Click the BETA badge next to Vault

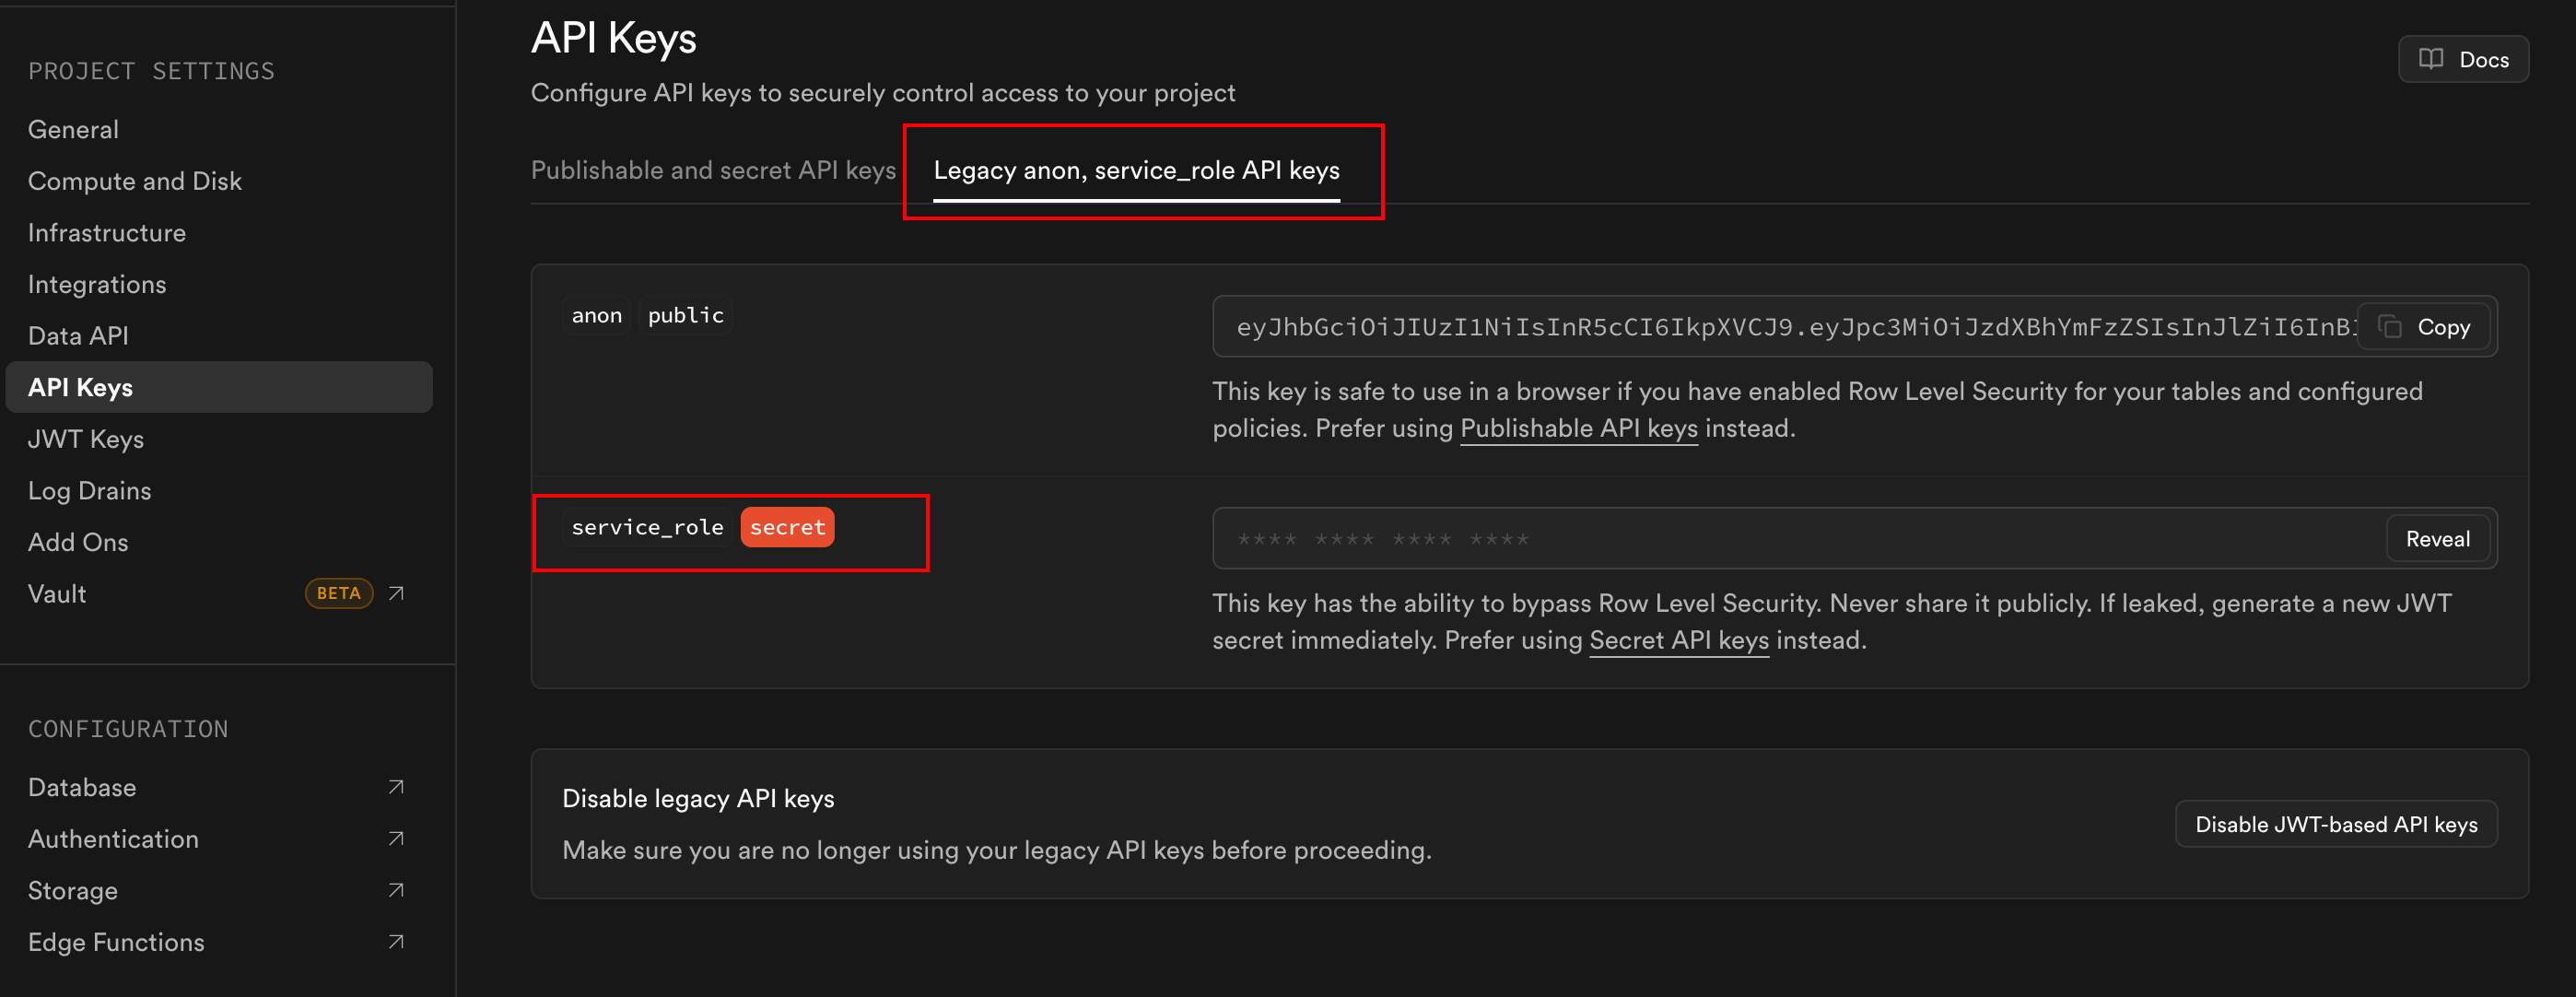click(338, 594)
